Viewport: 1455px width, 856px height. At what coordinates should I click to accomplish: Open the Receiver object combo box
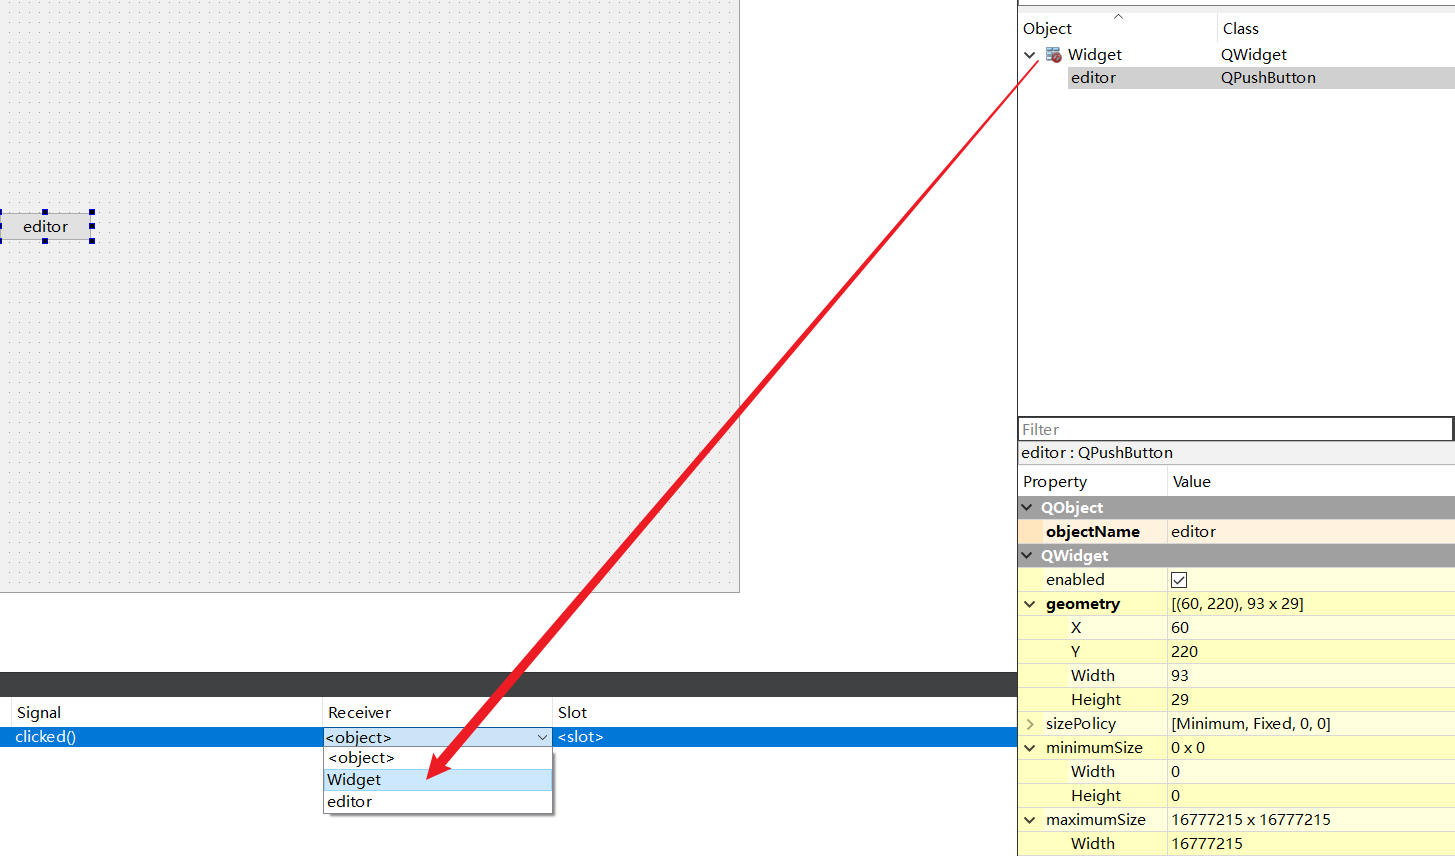tap(437, 737)
